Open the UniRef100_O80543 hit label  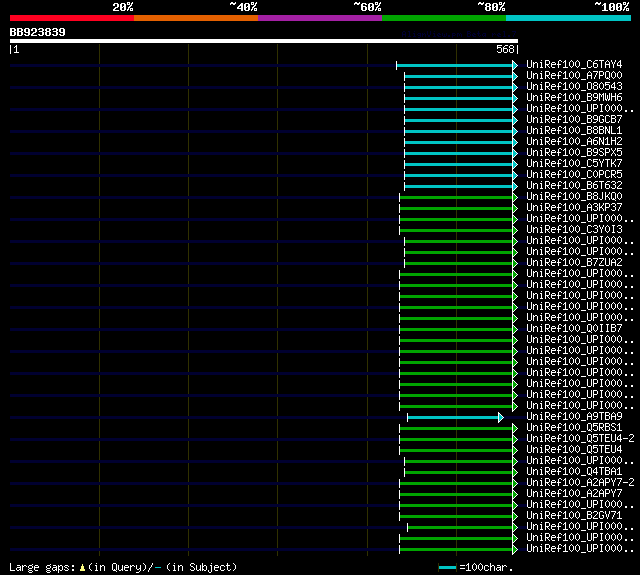(574, 87)
